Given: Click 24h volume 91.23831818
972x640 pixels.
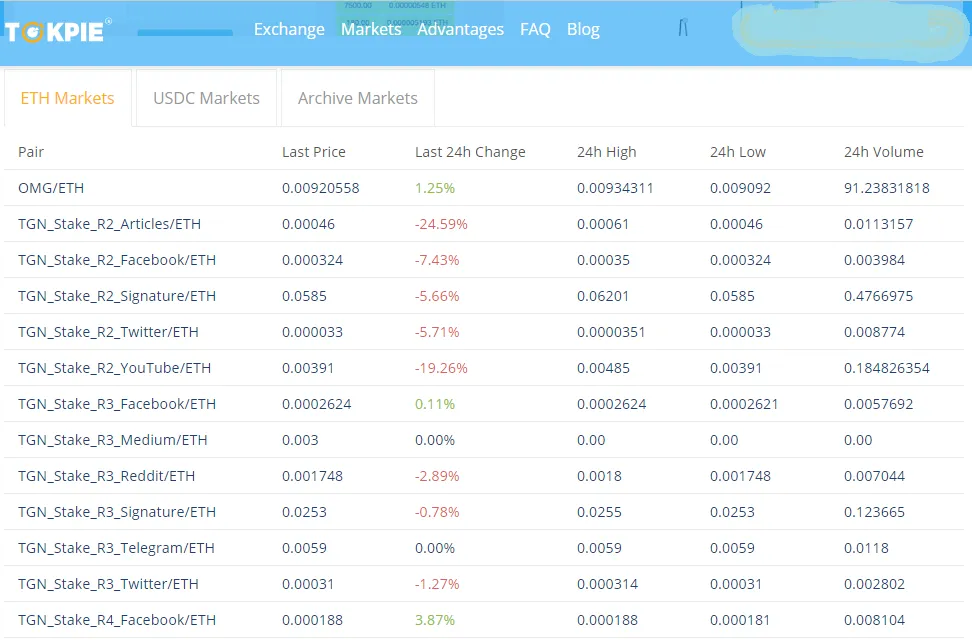Looking at the screenshot, I should (886, 188).
